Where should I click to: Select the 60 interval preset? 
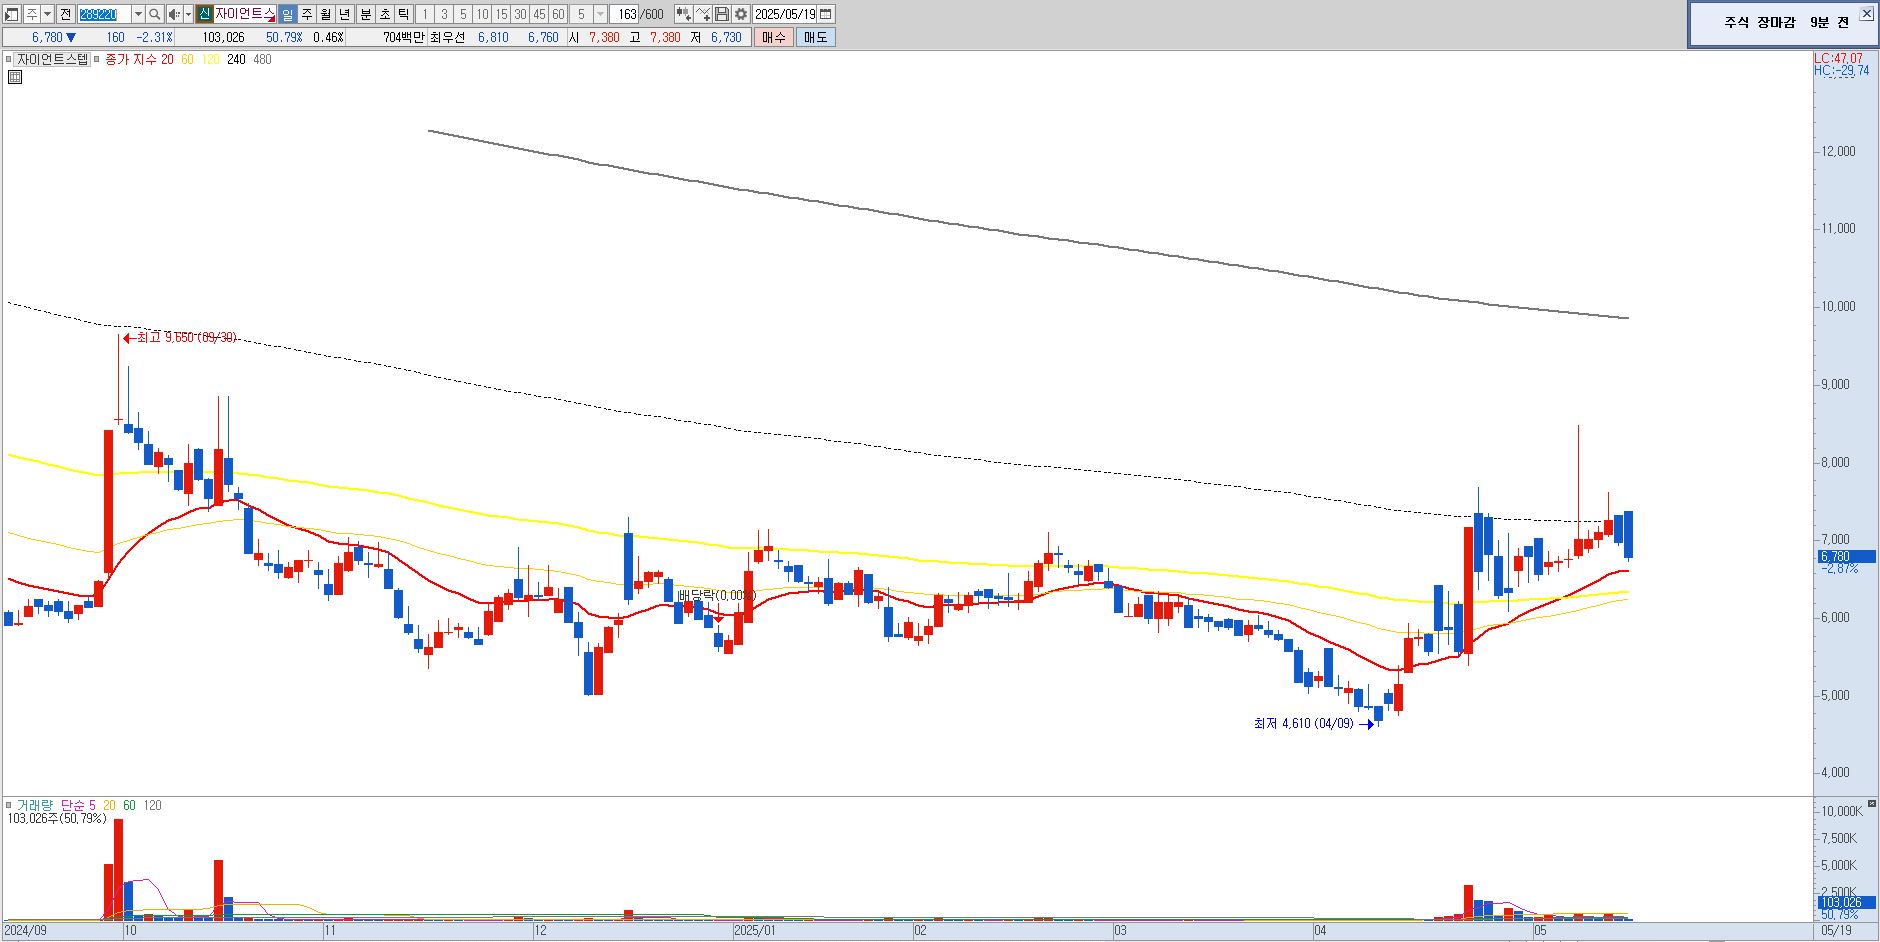(x=558, y=14)
